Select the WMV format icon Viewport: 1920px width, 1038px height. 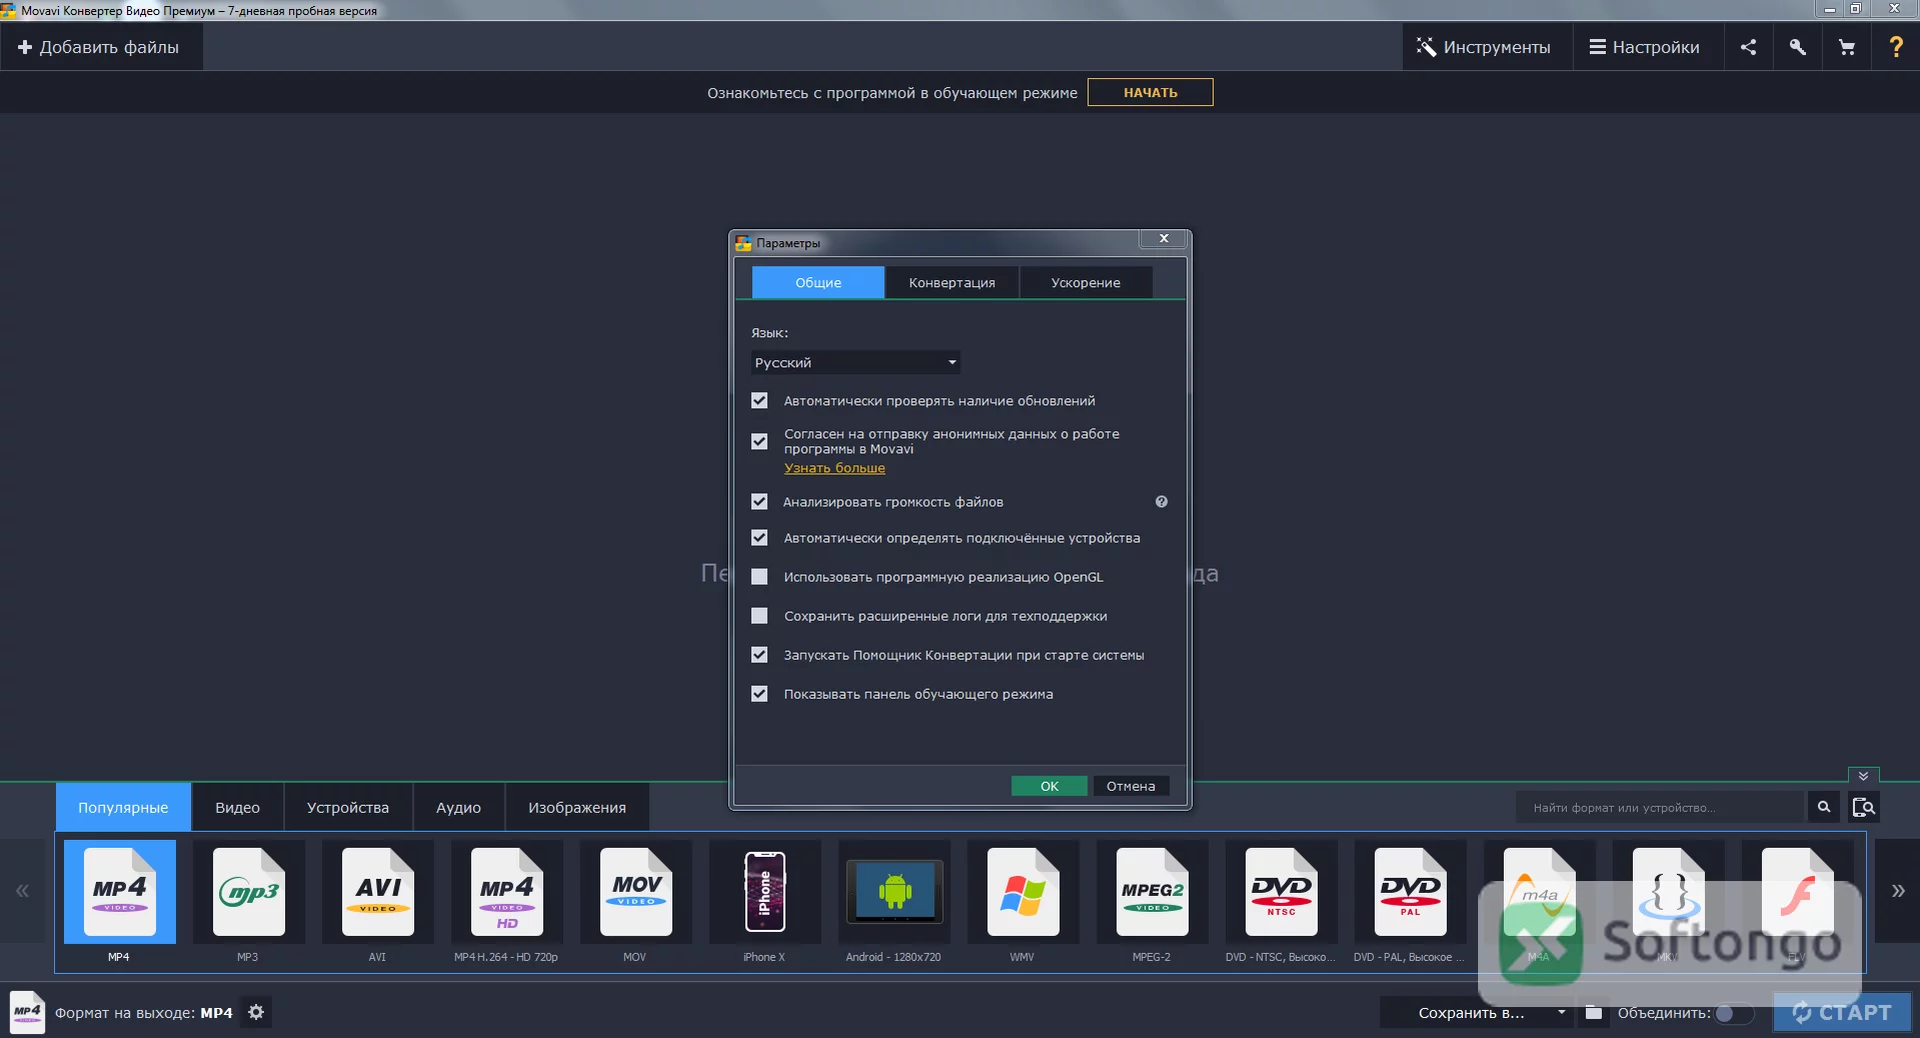pos(1023,892)
